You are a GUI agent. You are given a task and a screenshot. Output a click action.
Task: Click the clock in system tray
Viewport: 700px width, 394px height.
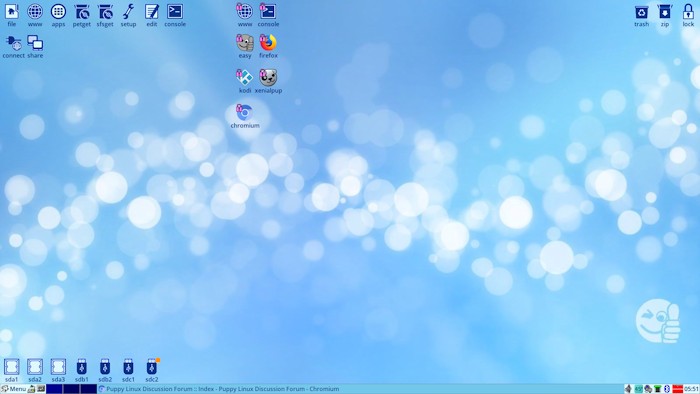(x=692, y=389)
